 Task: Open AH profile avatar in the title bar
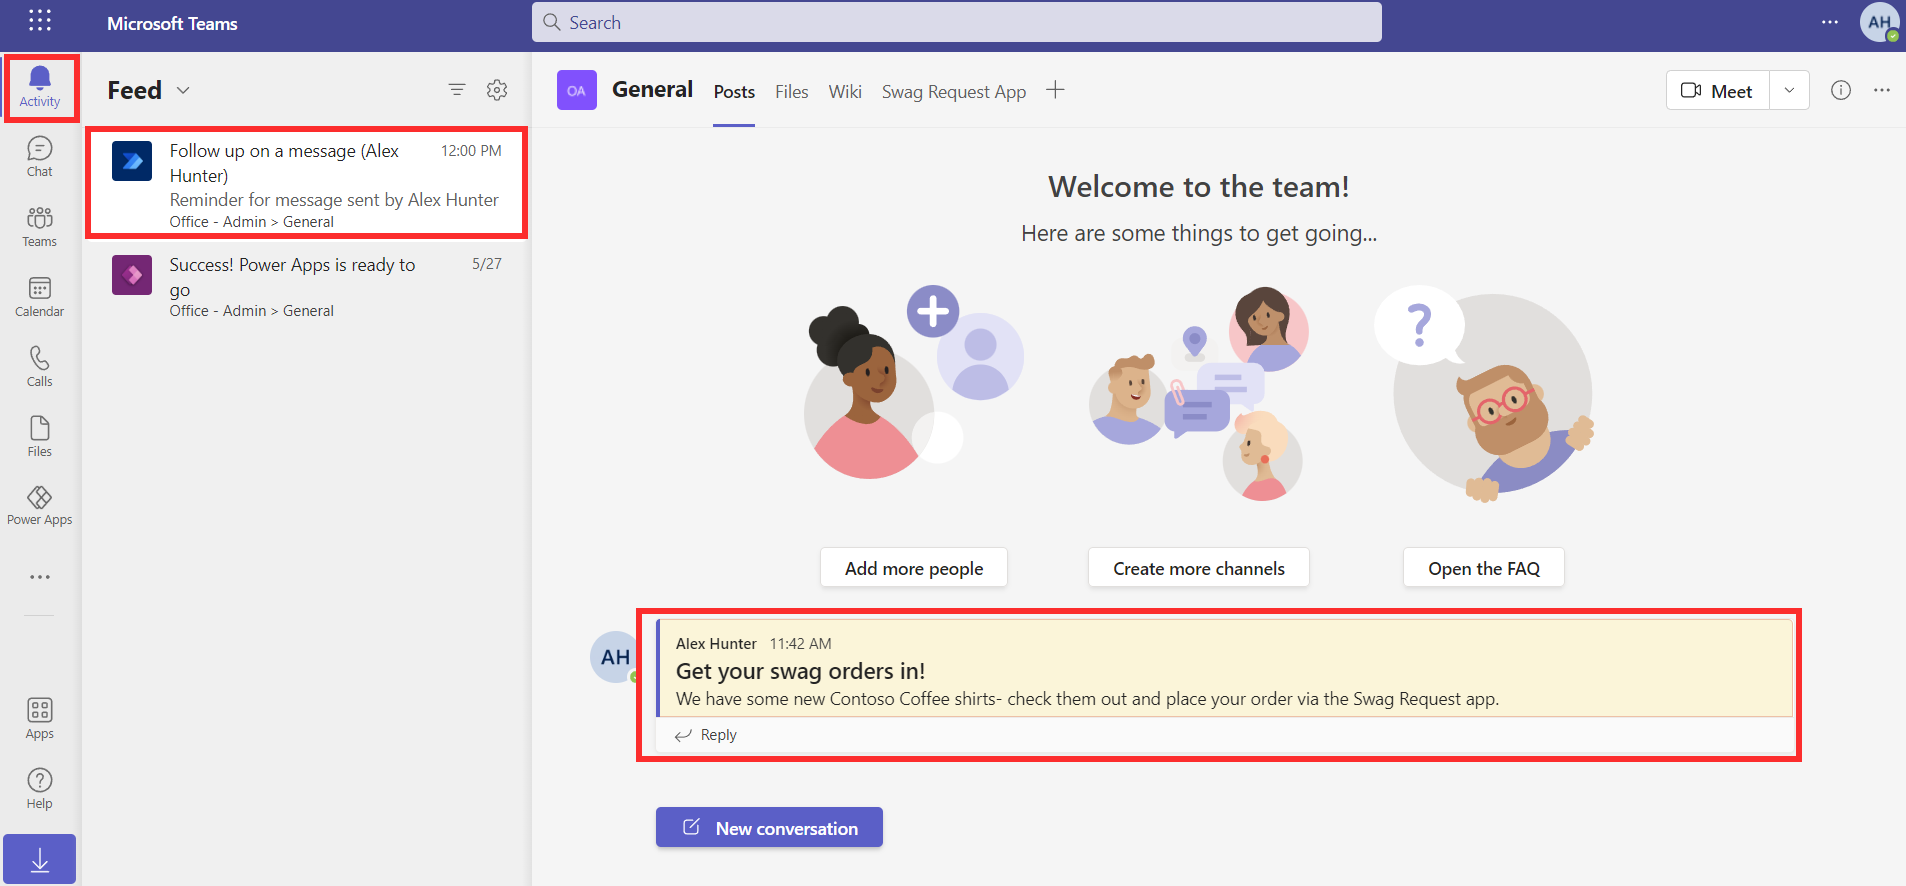[x=1879, y=22]
